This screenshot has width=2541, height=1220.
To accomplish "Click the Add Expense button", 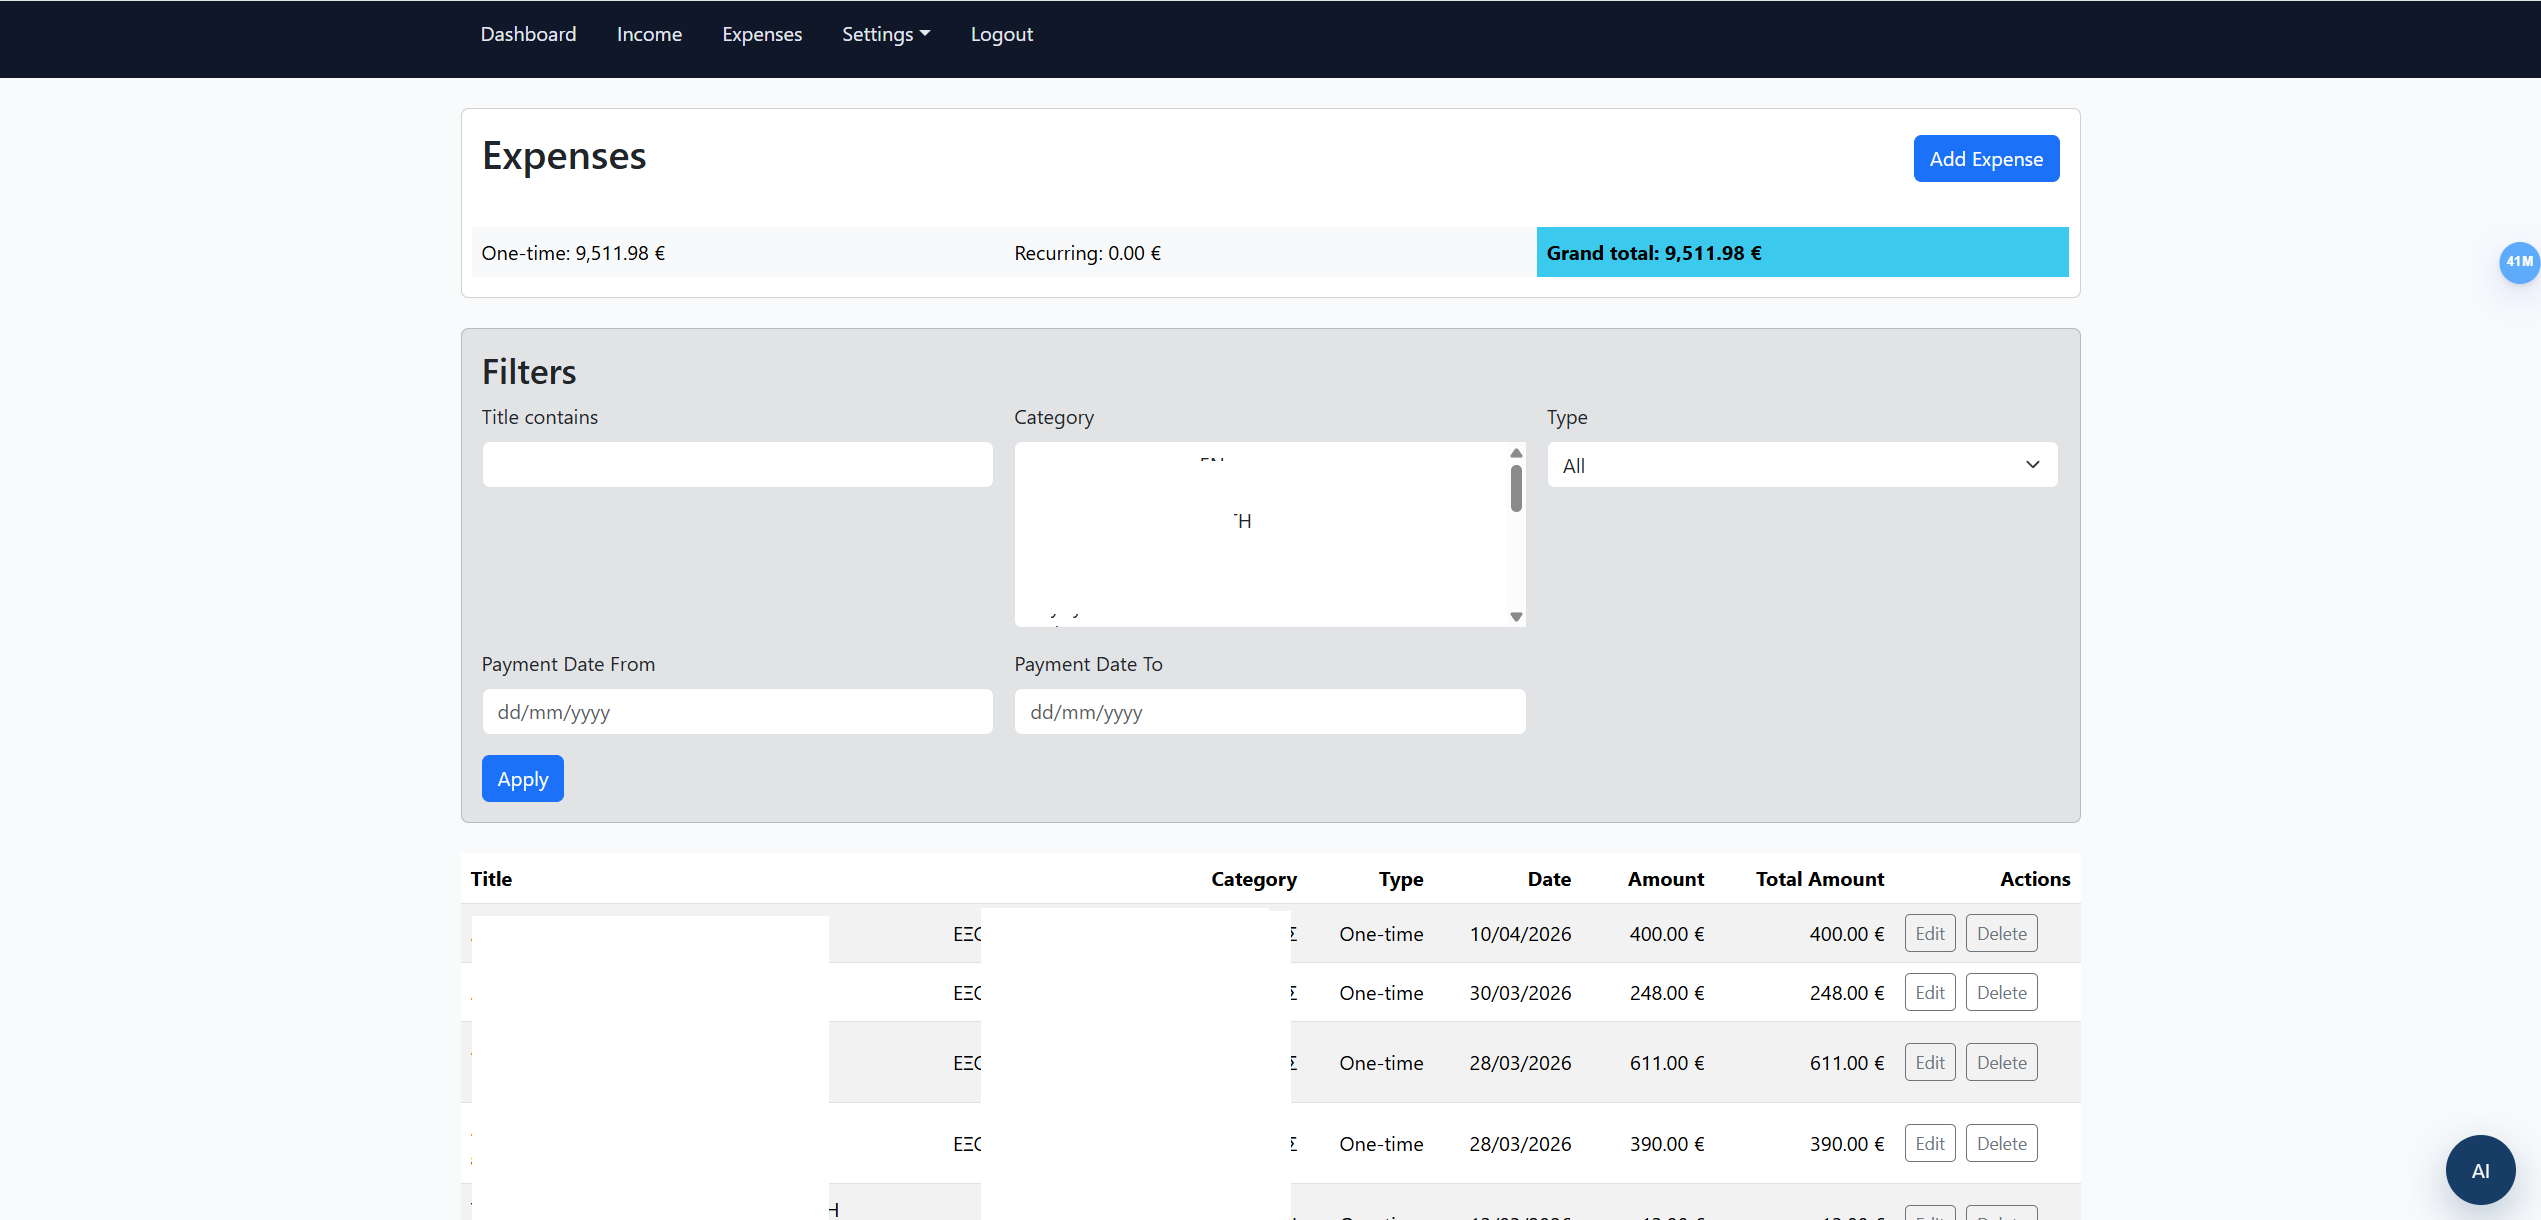I will tap(1985, 159).
